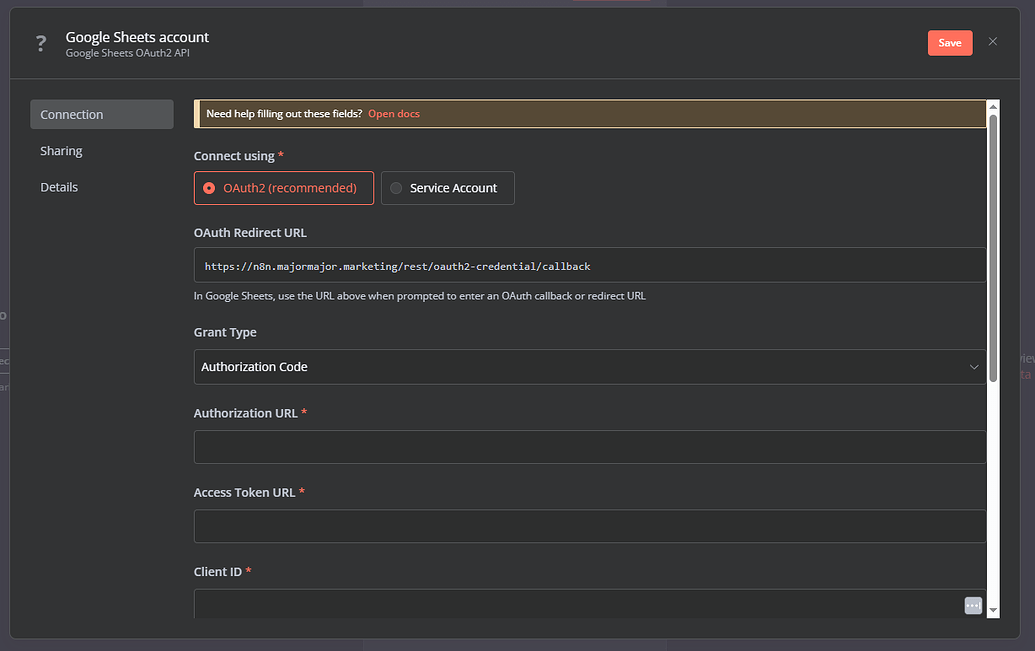Click the ellipsis icon in Client ID field
1035x651 pixels.
[973, 605]
